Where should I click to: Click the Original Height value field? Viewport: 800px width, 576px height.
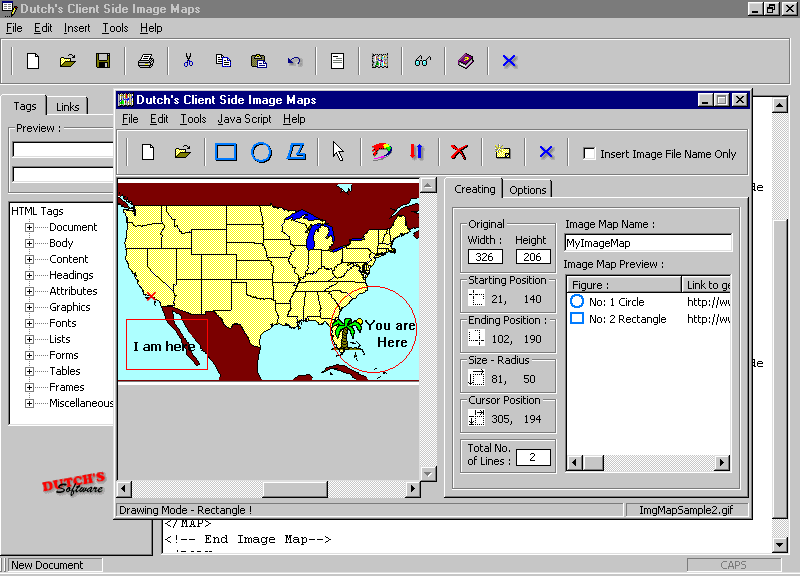[533, 257]
